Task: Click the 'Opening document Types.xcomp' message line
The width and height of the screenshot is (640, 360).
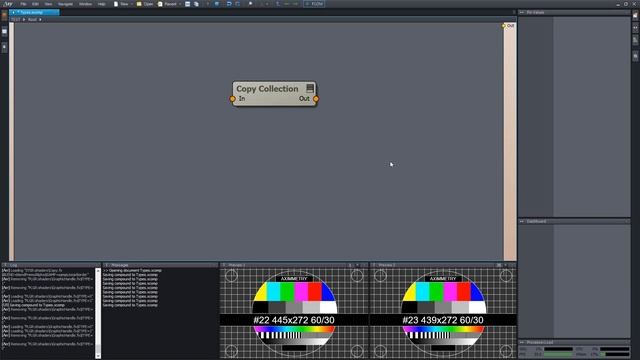Action: pos(132,271)
